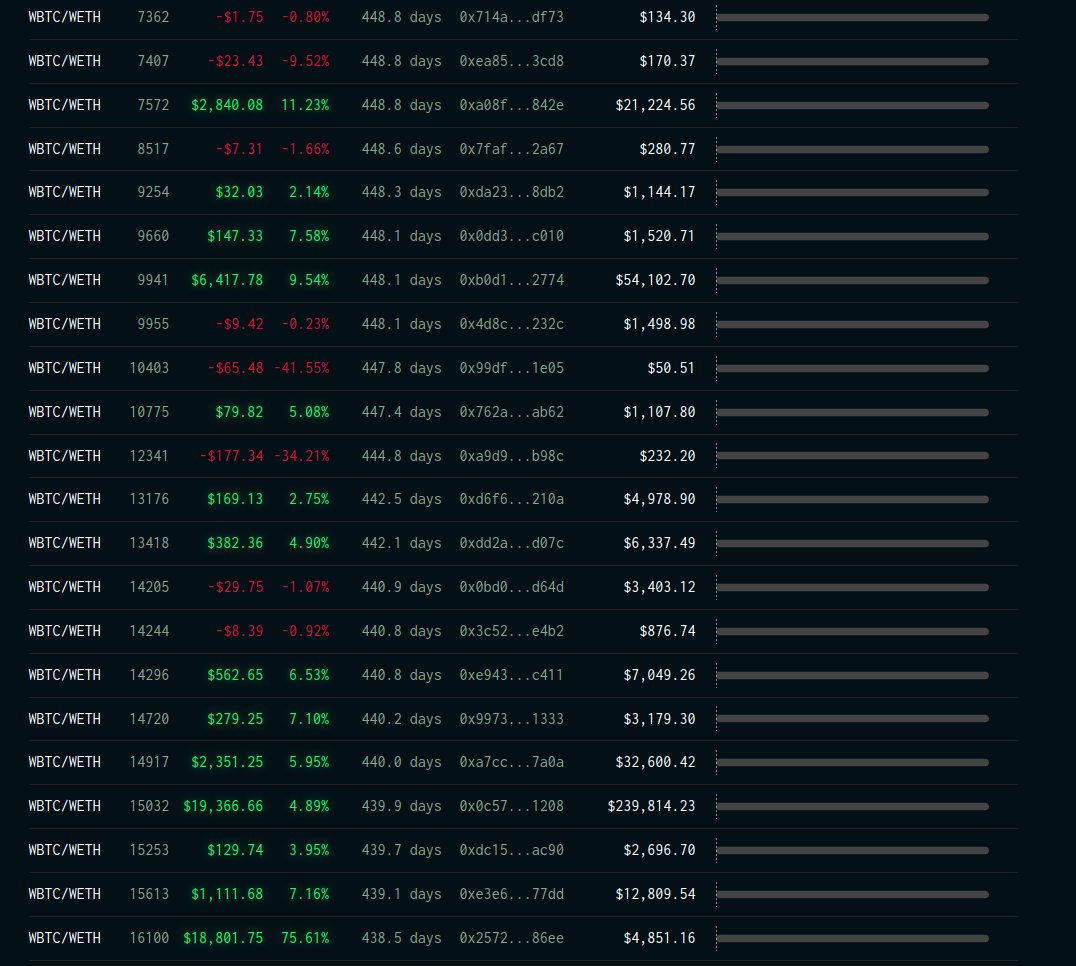Click WBTC/WETH pair in row 8517

(x=65, y=149)
